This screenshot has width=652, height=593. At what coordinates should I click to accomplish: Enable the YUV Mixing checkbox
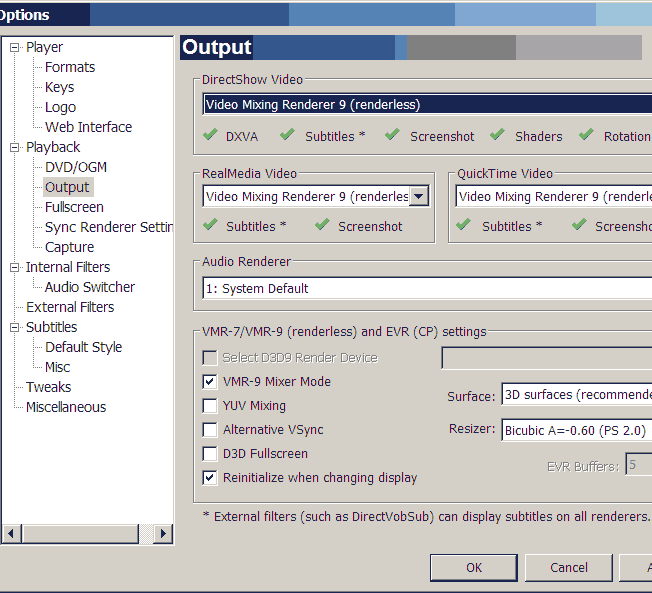coord(210,406)
